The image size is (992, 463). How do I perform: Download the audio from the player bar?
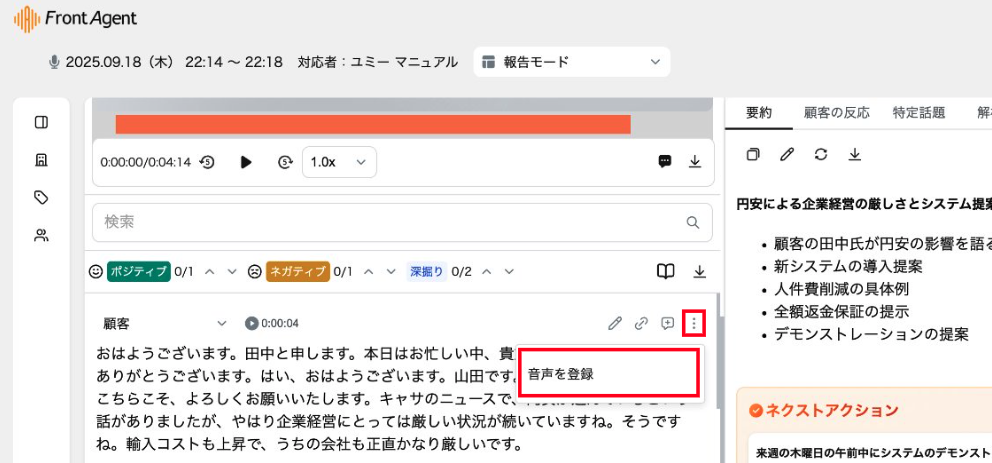coord(695,162)
